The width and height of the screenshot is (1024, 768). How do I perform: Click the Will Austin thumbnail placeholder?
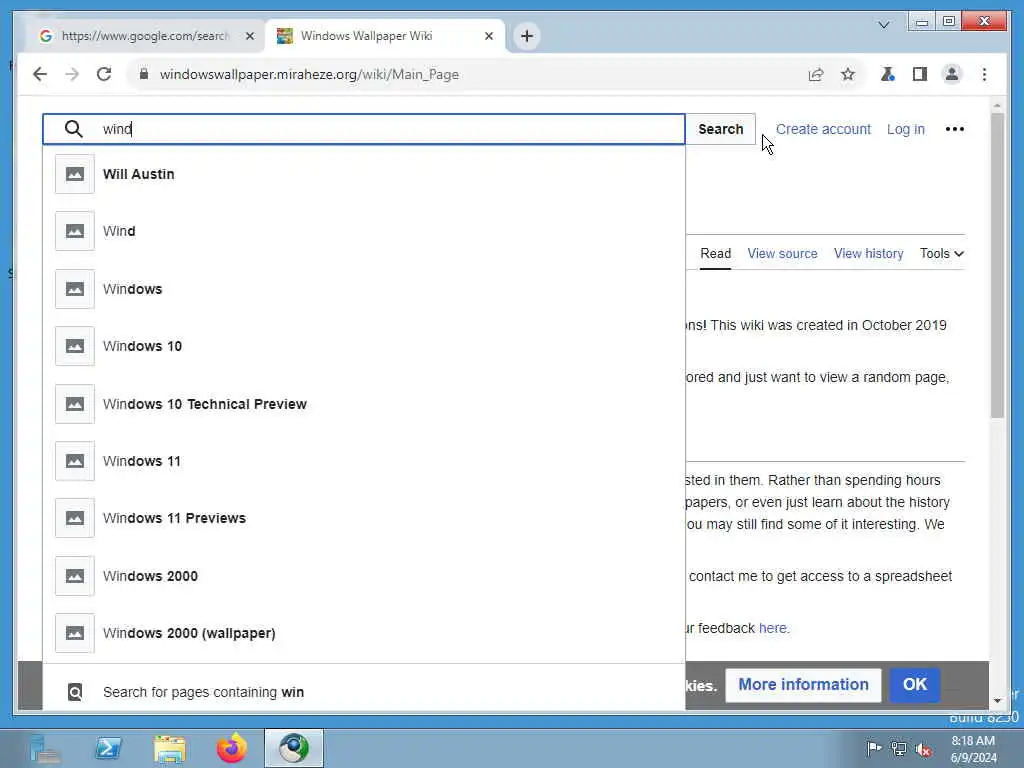click(x=74, y=174)
